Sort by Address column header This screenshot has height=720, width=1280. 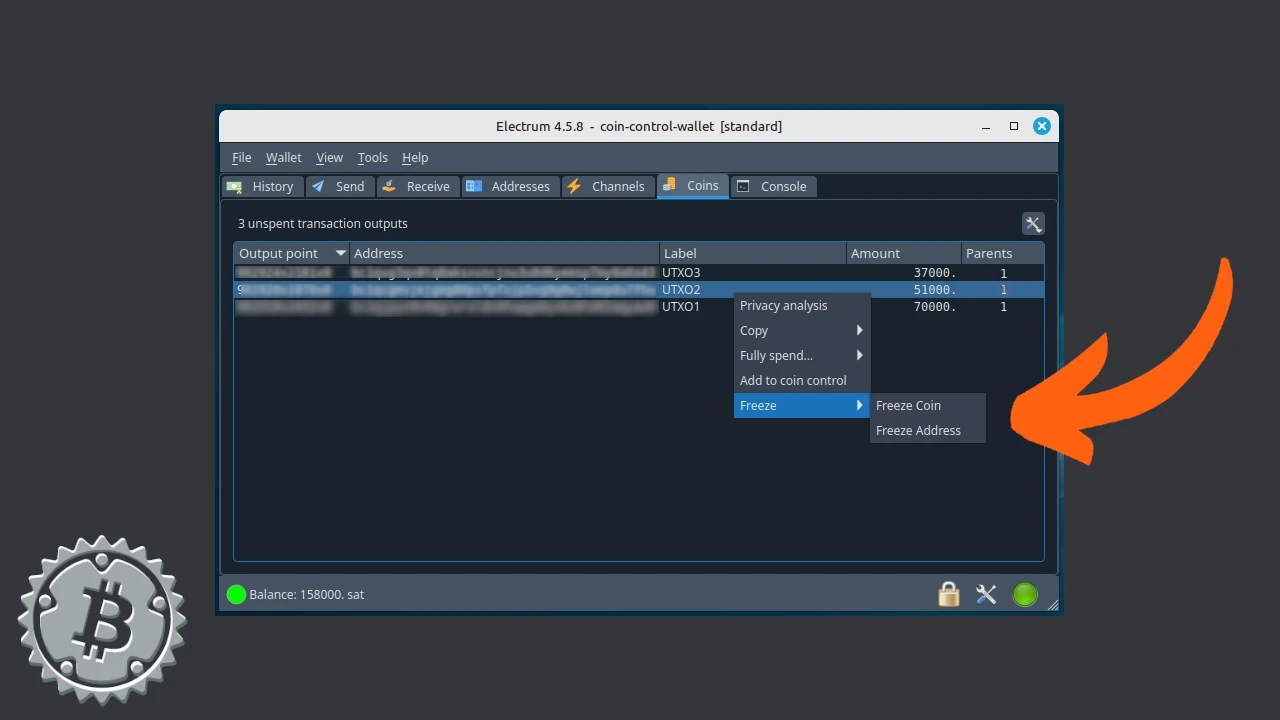pyautogui.click(x=504, y=254)
